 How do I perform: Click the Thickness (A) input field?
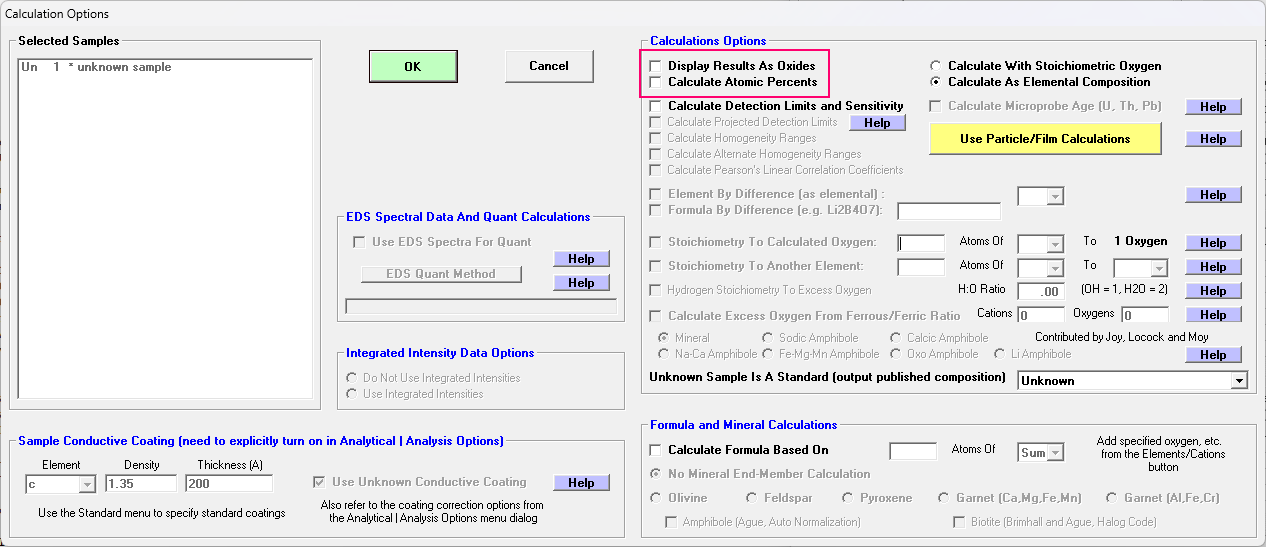click(x=228, y=484)
